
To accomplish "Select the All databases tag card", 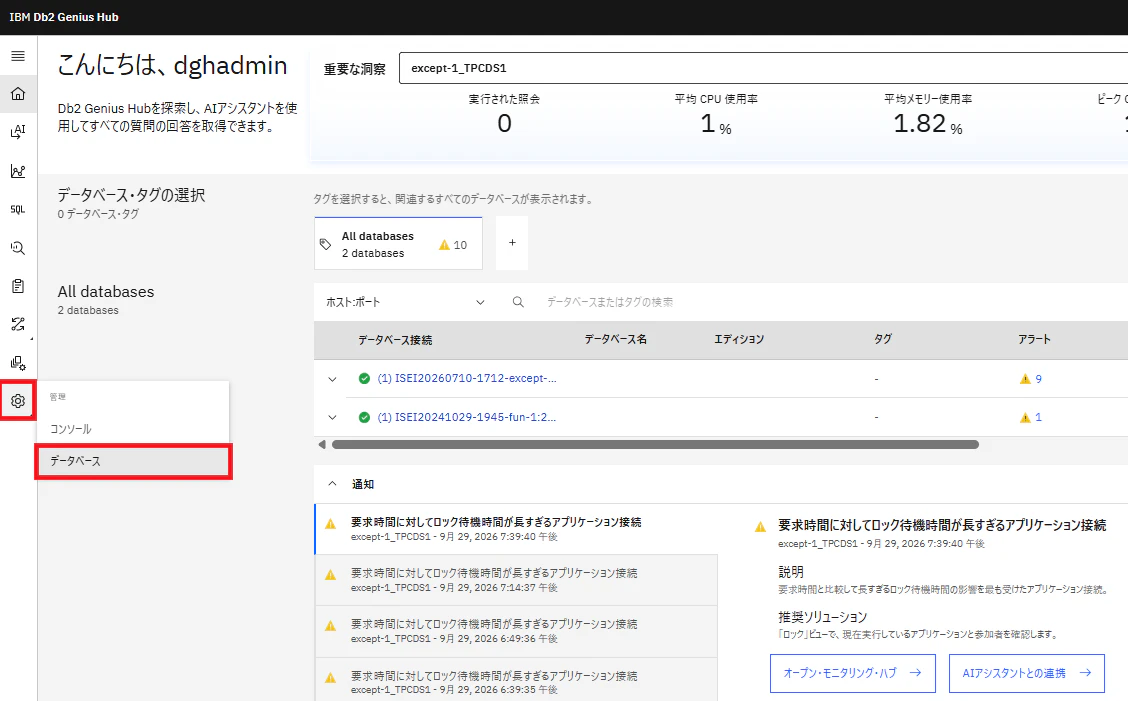I will (x=399, y=244).
